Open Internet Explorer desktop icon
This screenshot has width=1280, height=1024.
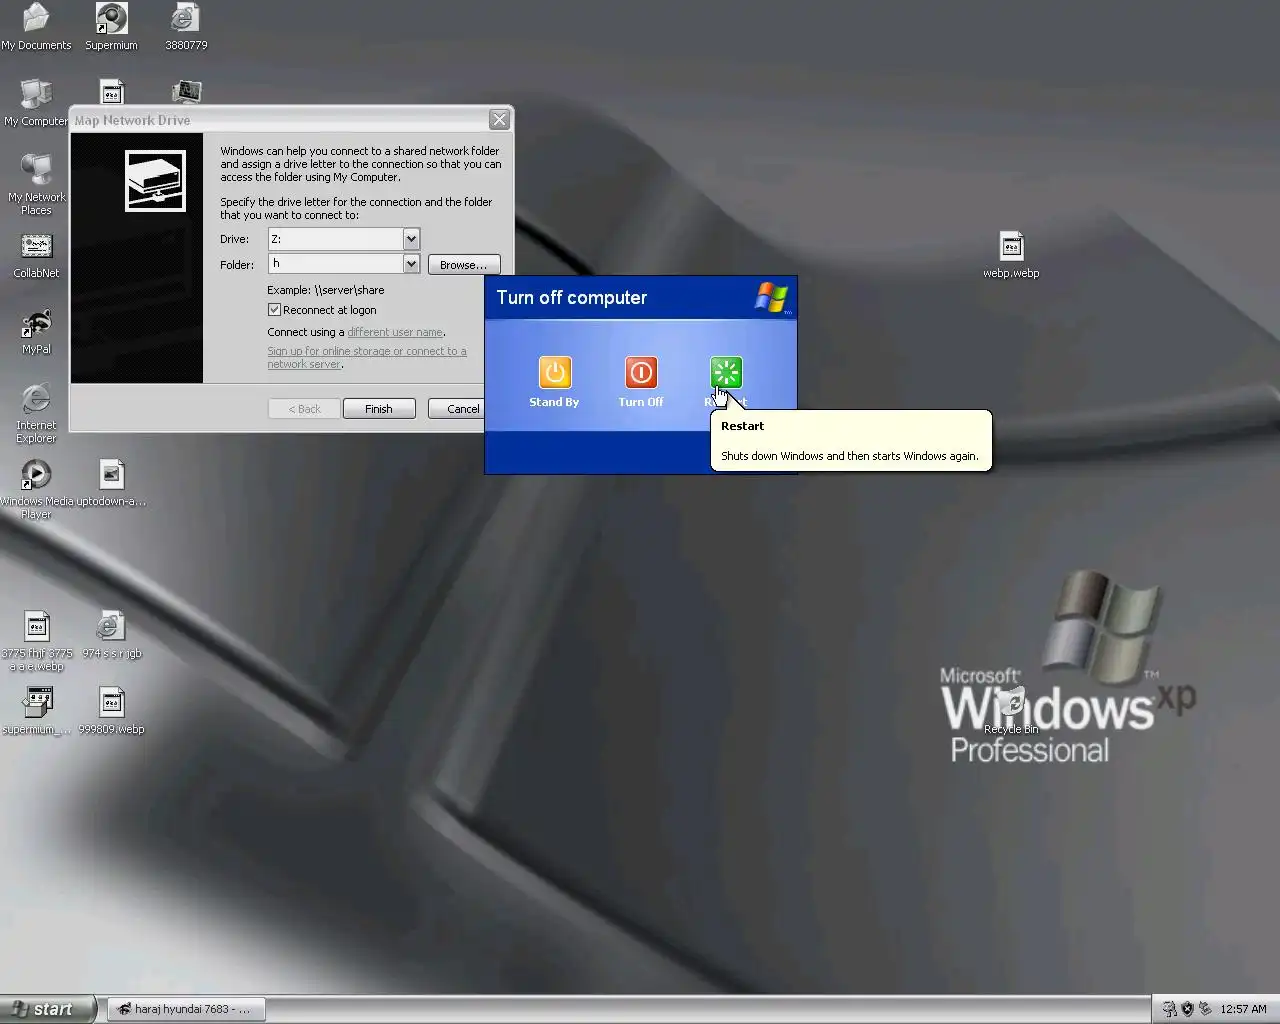[x=36, y=413]
